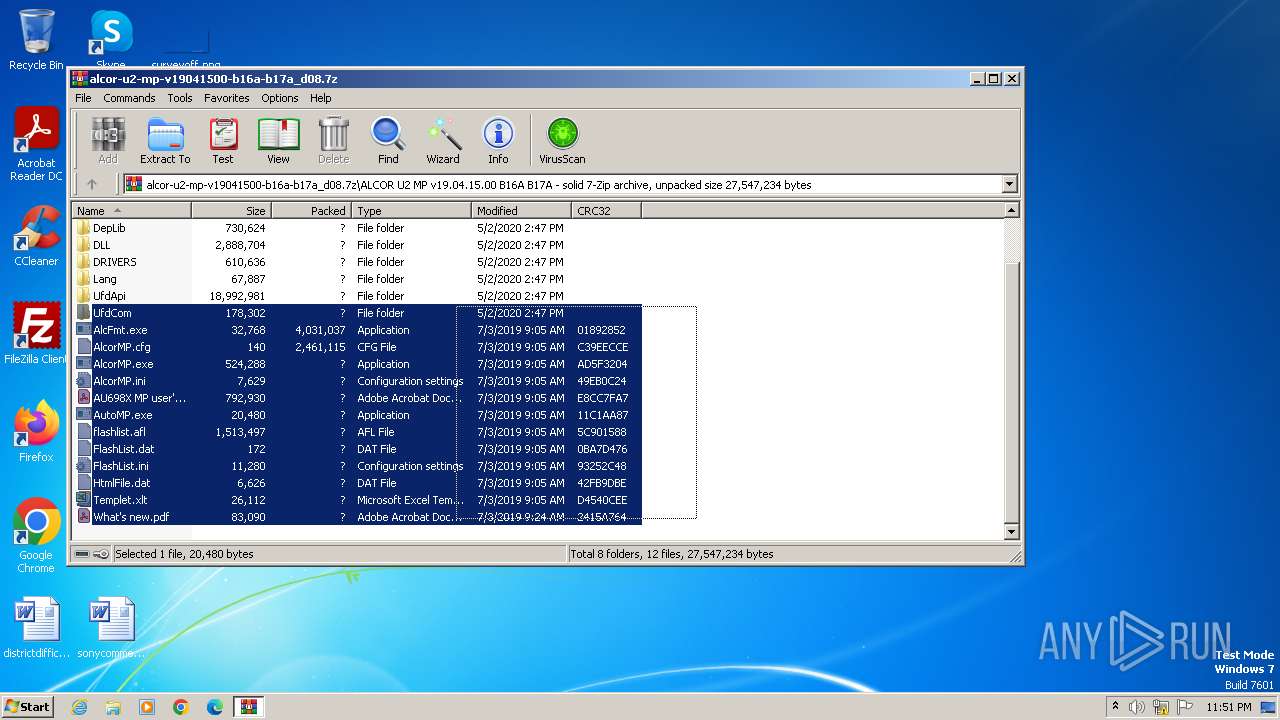1280x720 pixels.
Task: Run the Test archive tool
Action: tap(223, 141)
